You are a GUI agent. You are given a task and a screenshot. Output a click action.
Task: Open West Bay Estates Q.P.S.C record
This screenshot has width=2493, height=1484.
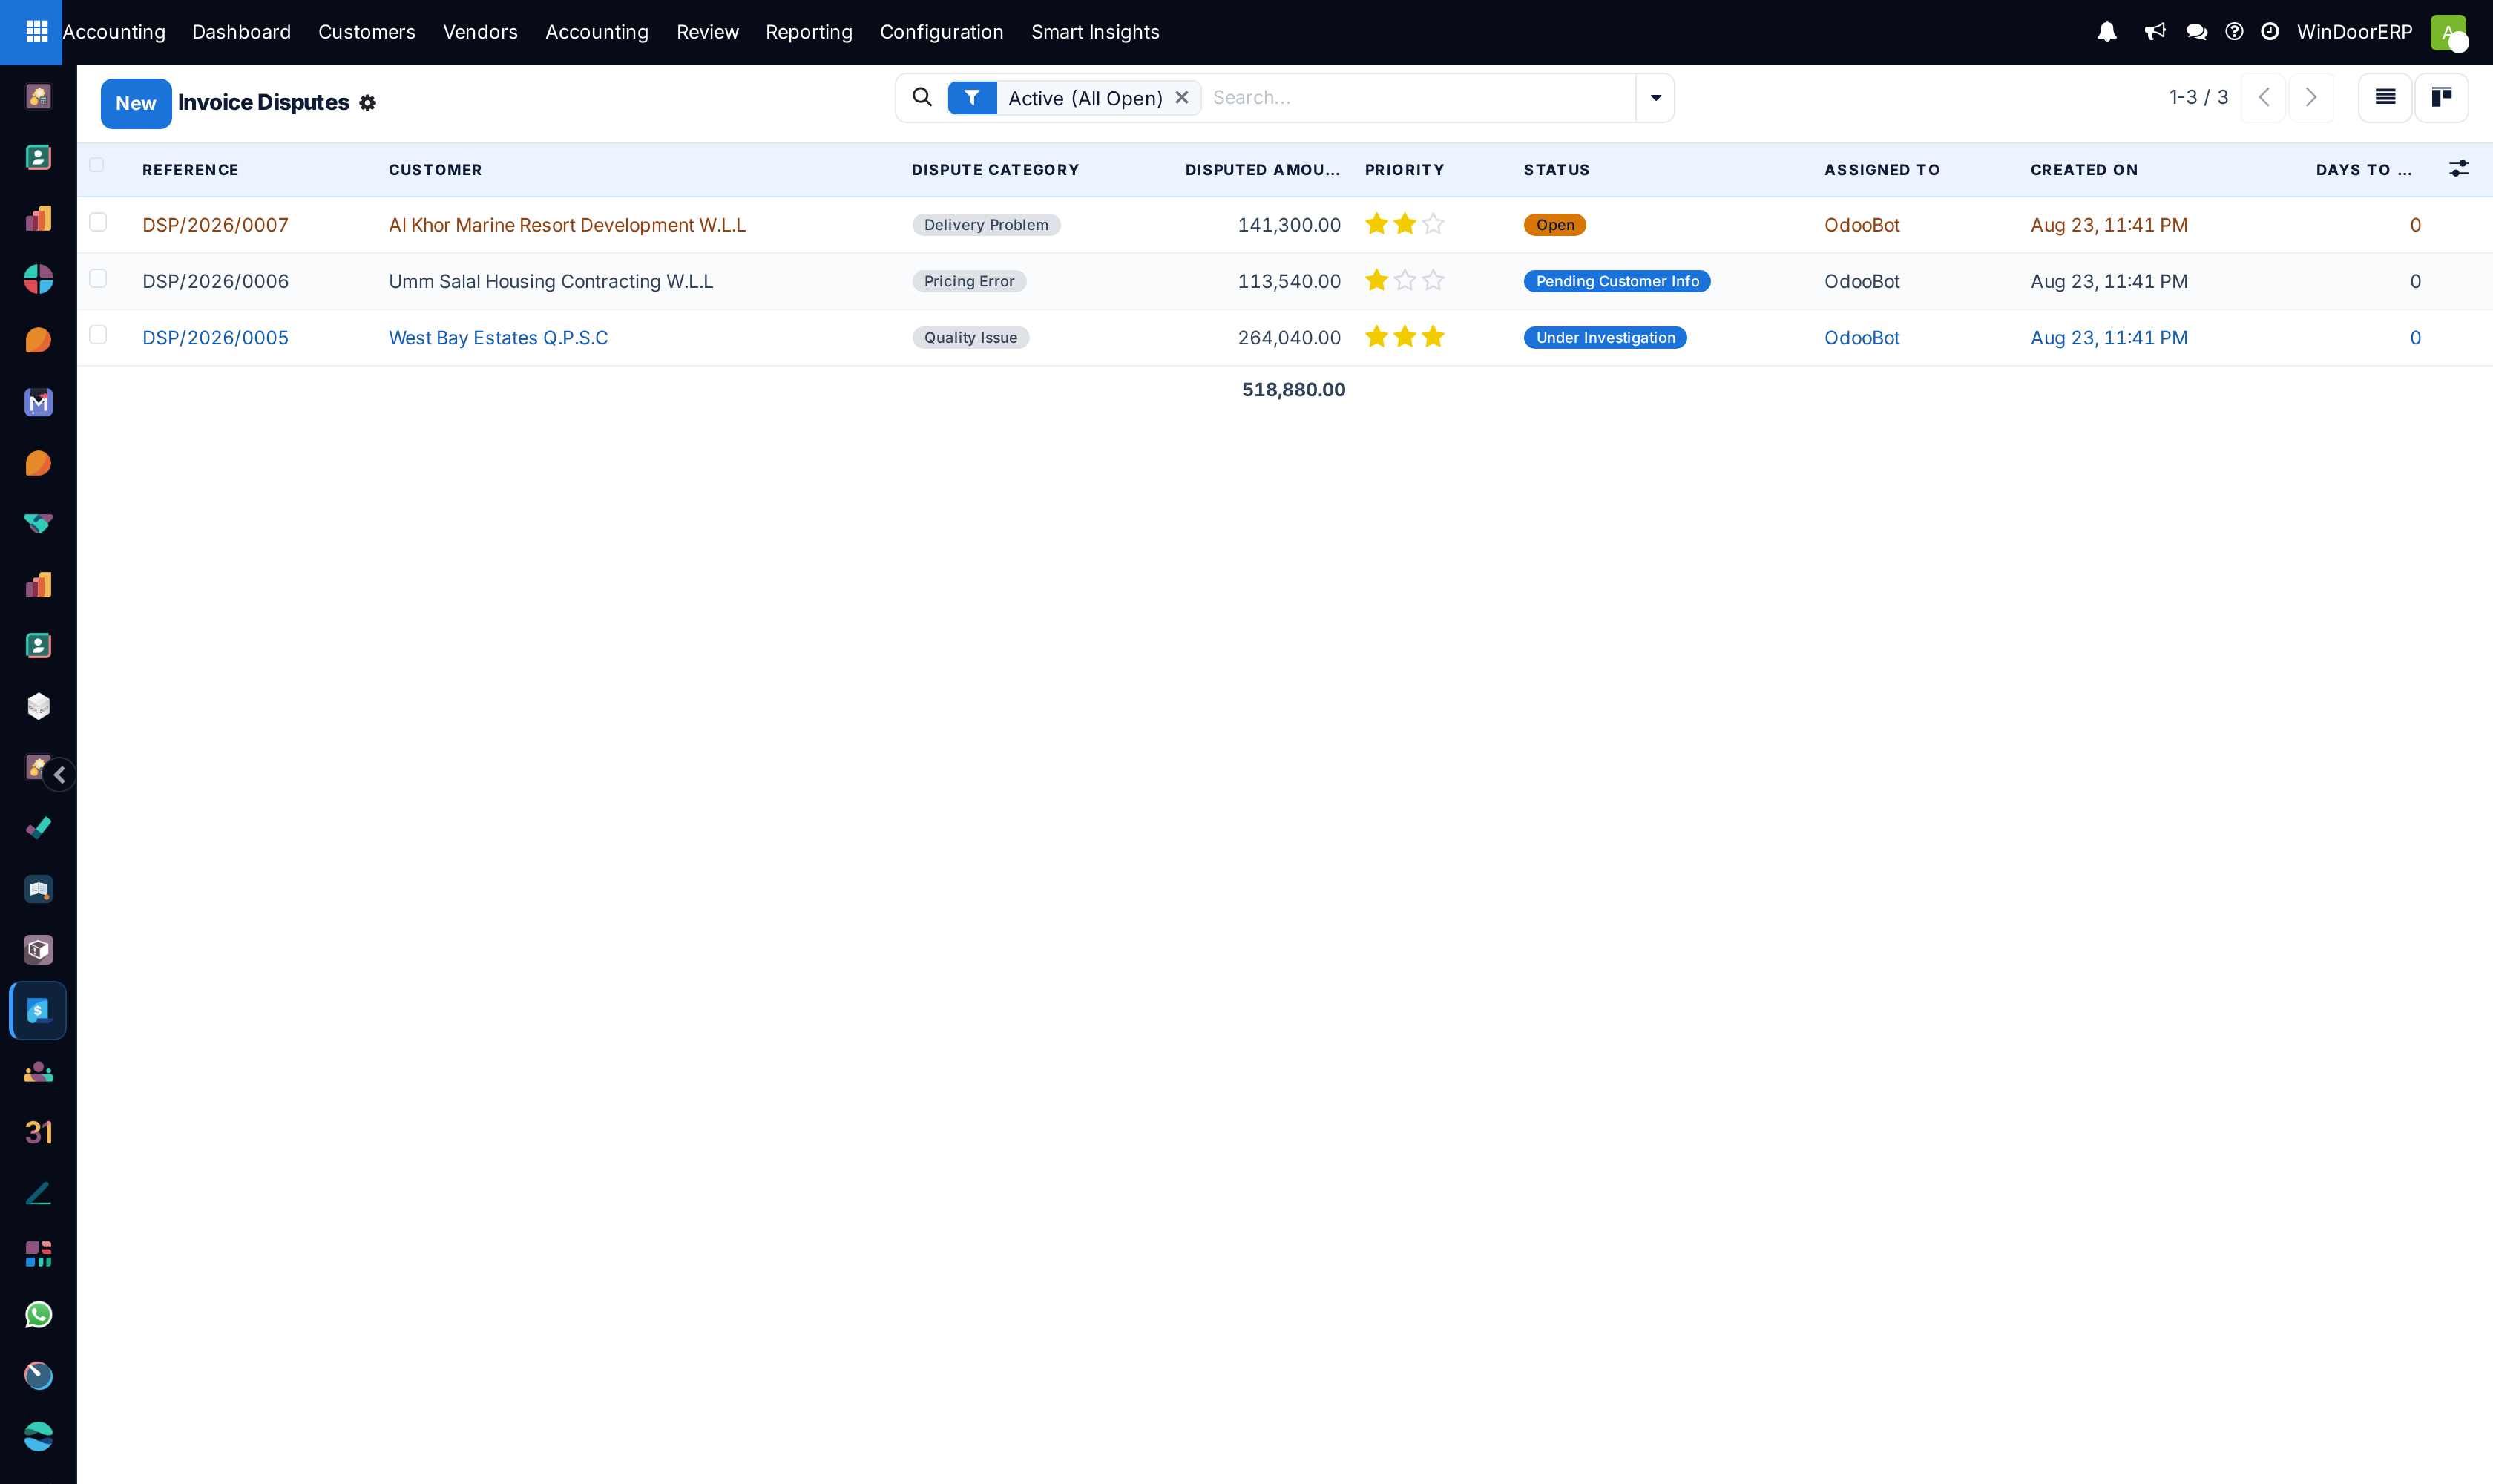click(x=498, y=338)
